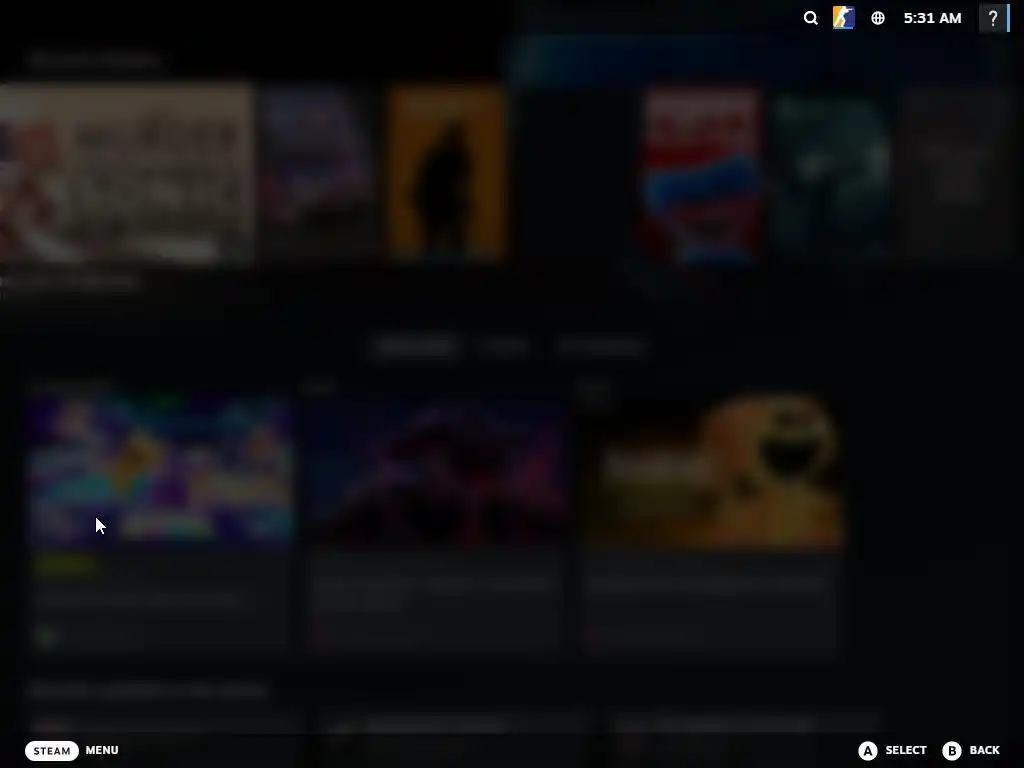This screenshot has height=768, width=1024.
Task: Click the 5:31 AM clock
Action: click(932, 18)
